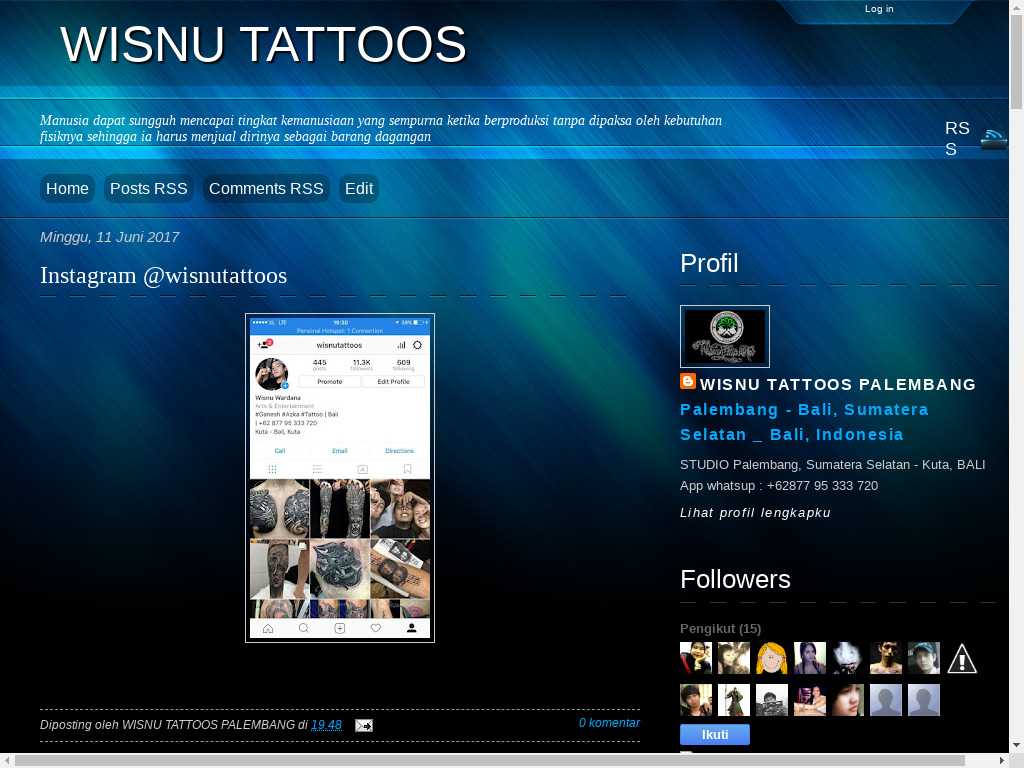The width and height of the screenshot is (1024, 768).
Task: Click the Blogger logo icon beside profile name
Action: (x=688, y=381)
